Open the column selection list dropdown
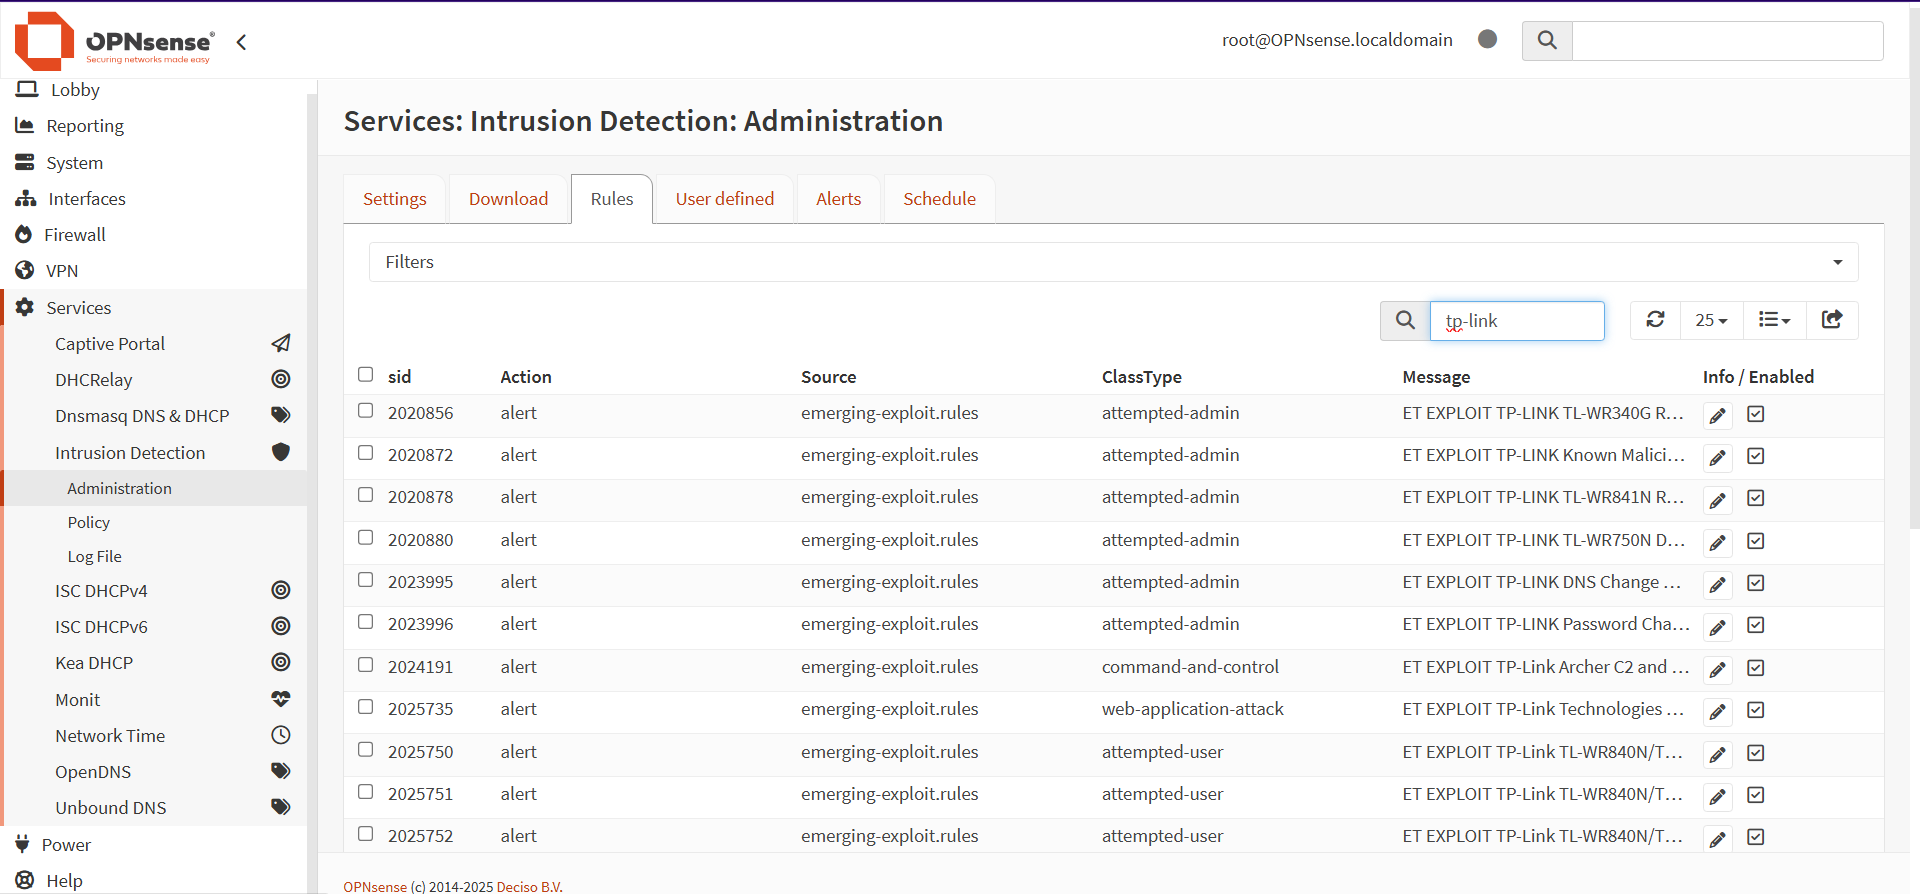 [x=1775, y=320]
